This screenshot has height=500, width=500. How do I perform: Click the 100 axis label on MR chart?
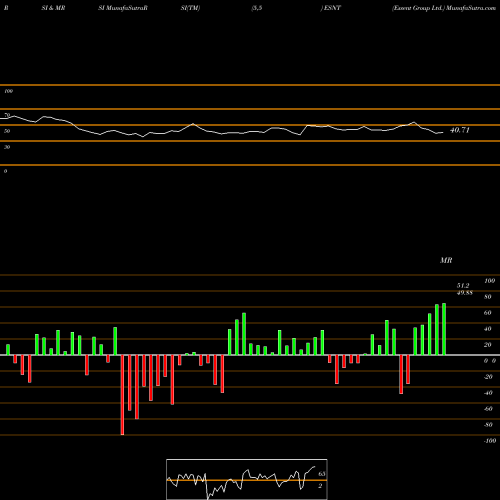[490, 281]
